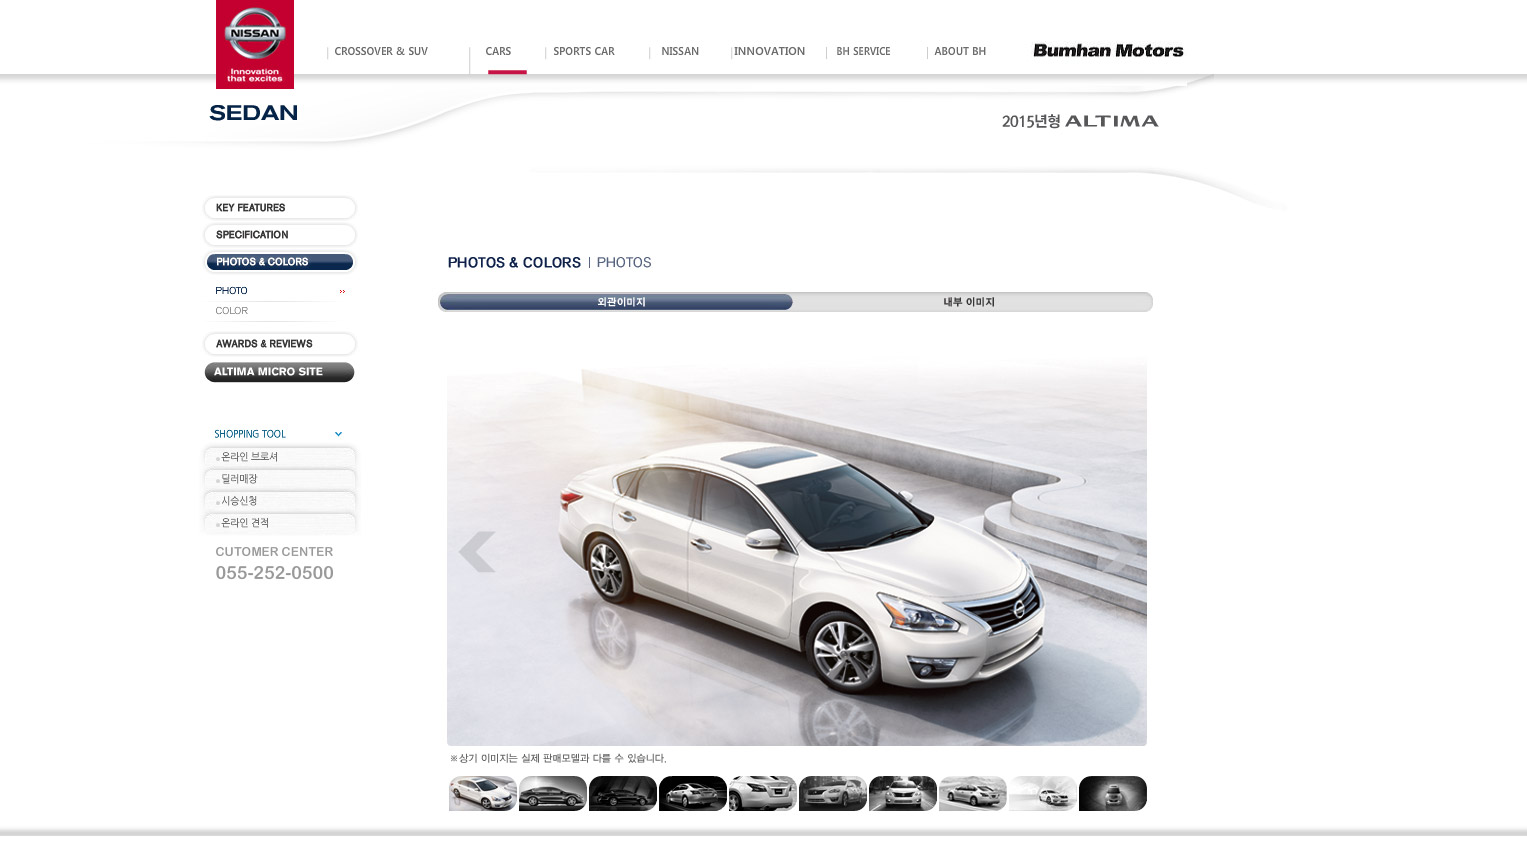The width and height of the screenshot is (1527, 847).
Task: Collapse the Shopping Tool chevron
Action: [338, 434]
